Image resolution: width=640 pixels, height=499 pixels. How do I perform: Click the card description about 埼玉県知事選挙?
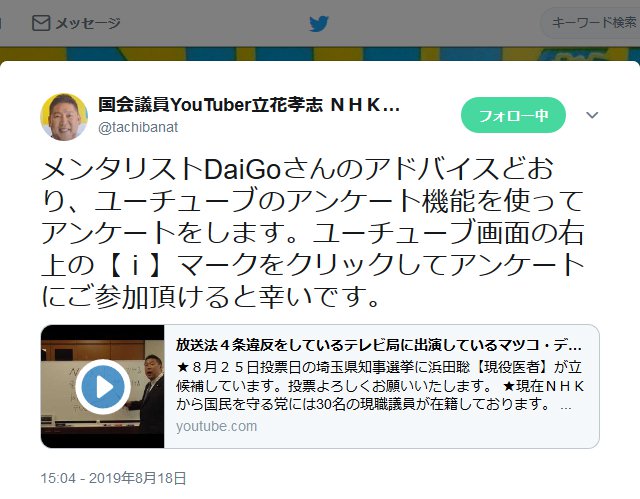click(x=380, y=386)
